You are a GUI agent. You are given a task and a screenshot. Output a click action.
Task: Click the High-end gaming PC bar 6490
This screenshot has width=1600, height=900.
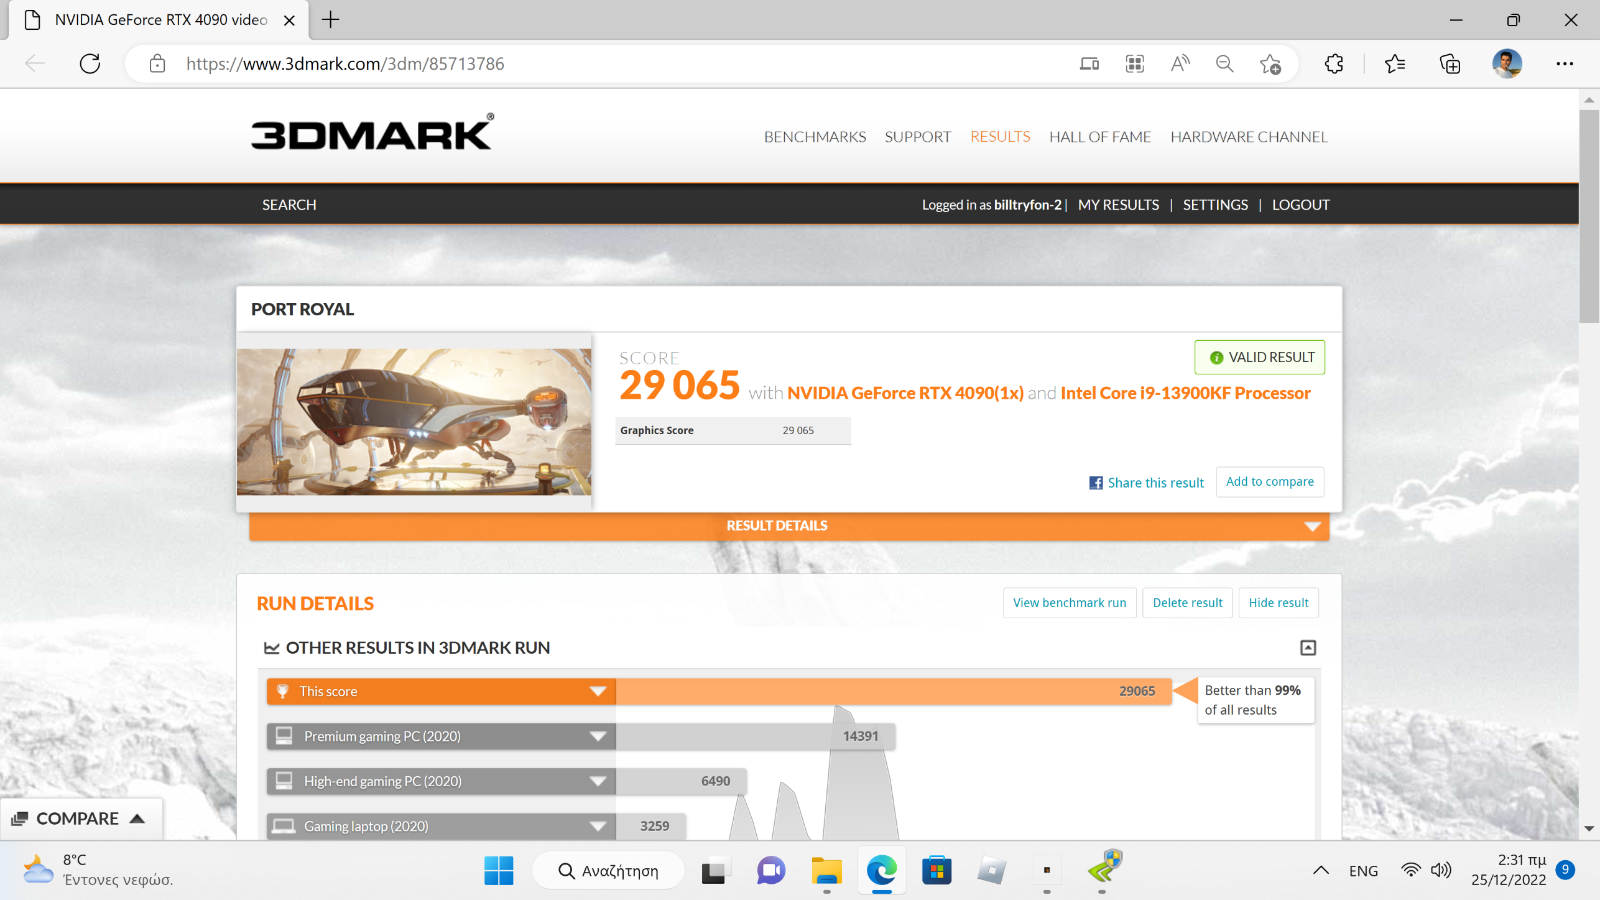pyautogui.click(x=681, y=782)
